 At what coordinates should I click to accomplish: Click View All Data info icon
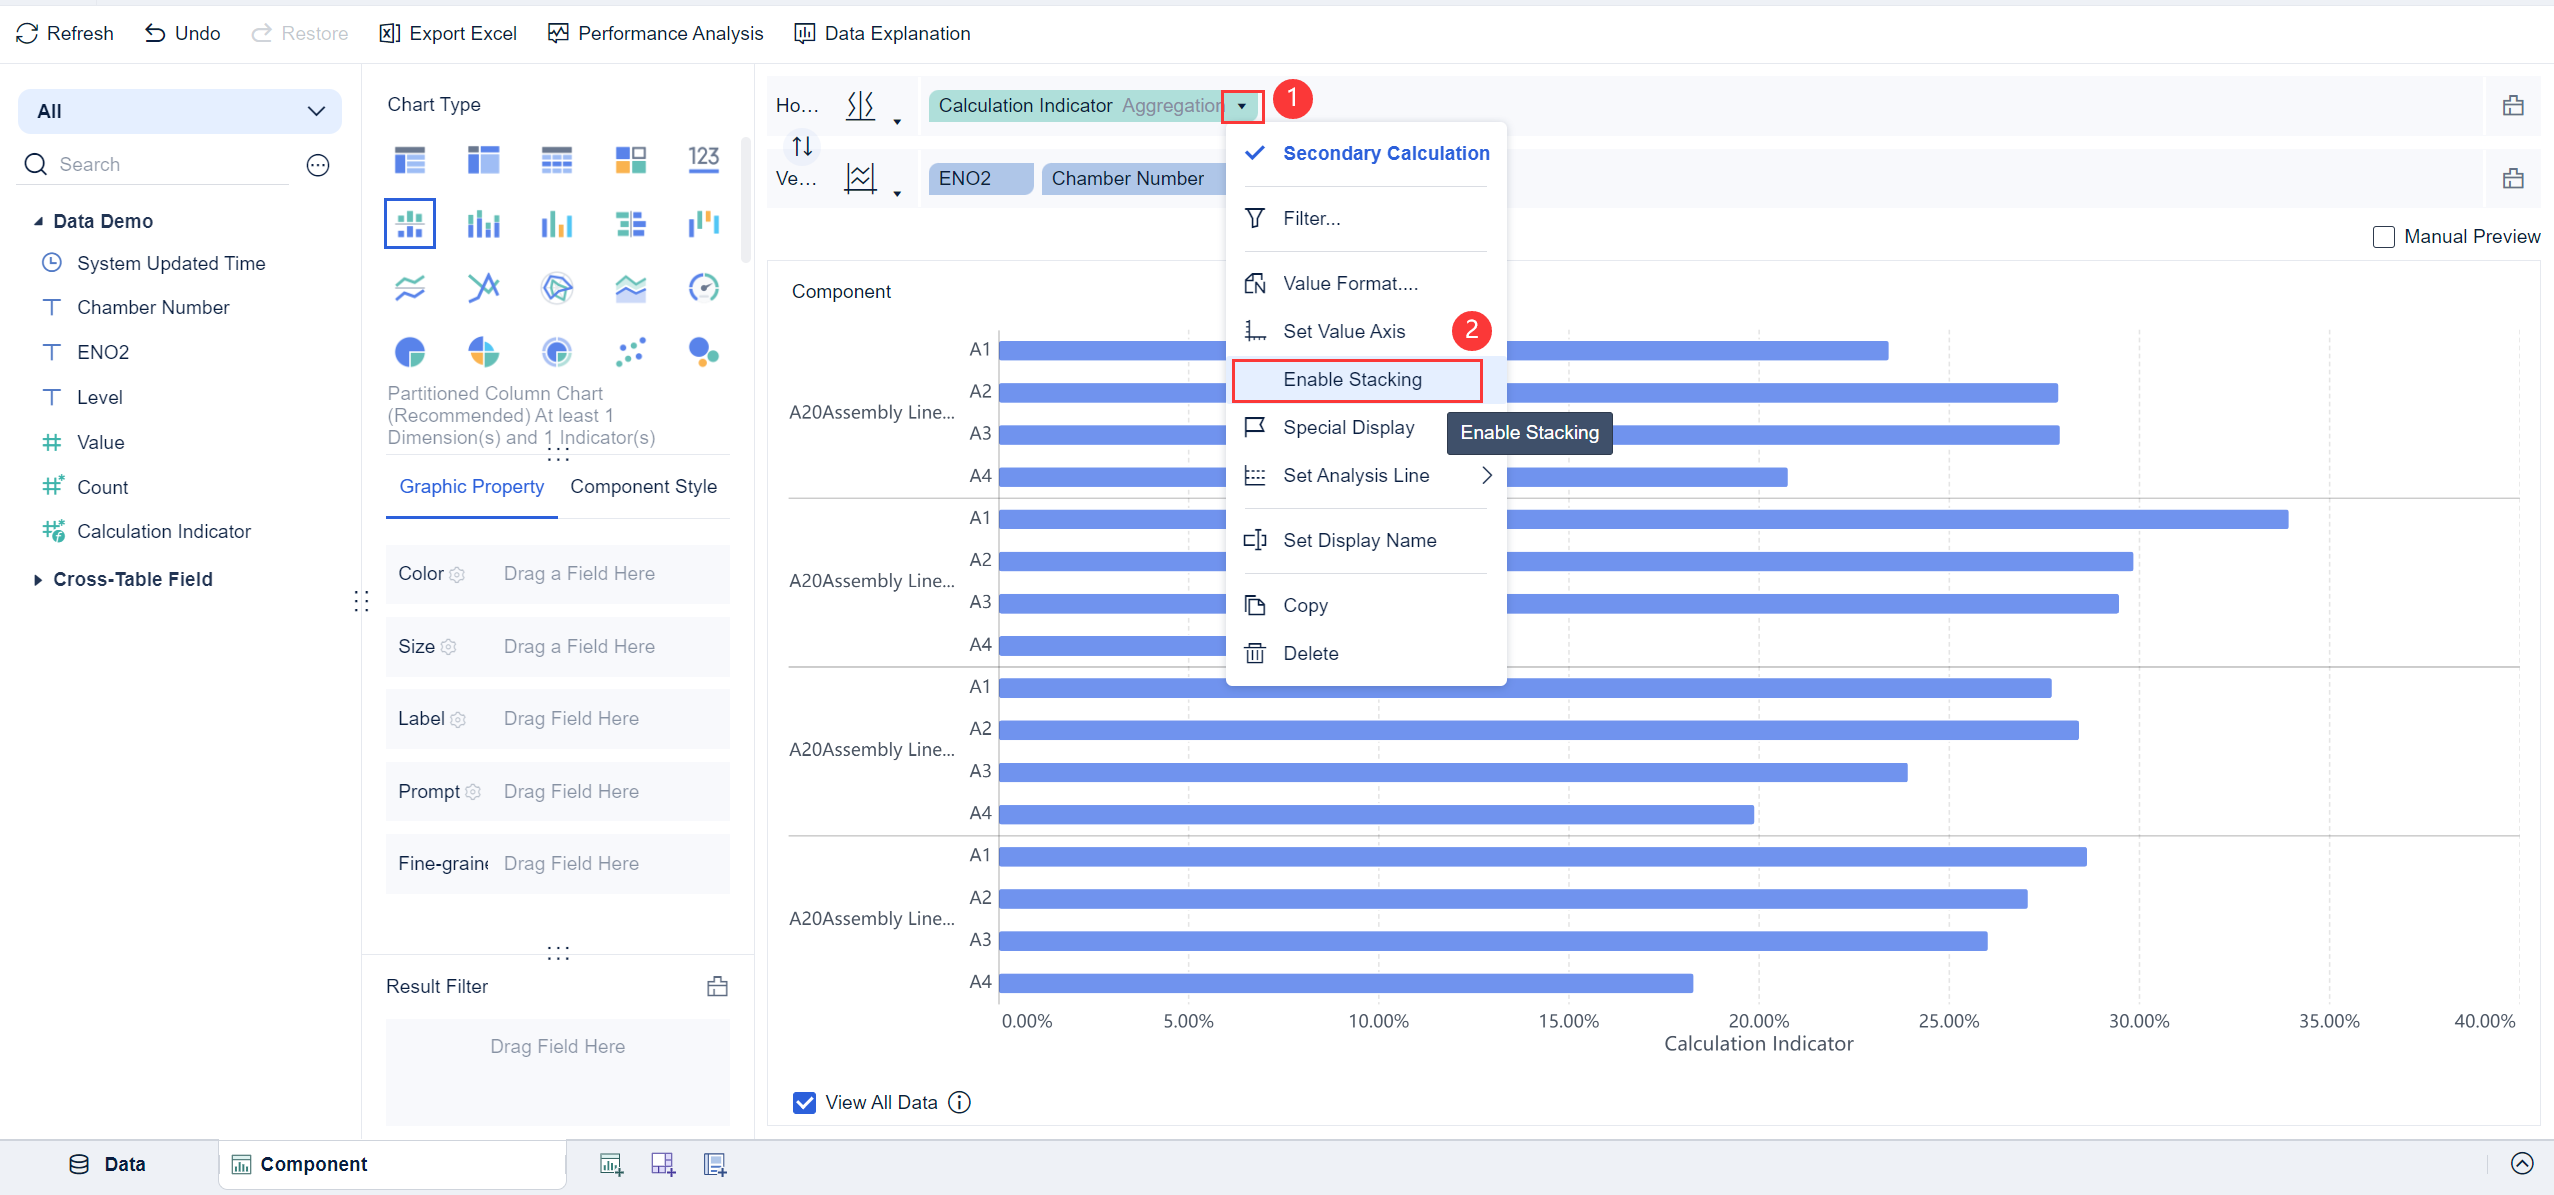coord(959,1102)
